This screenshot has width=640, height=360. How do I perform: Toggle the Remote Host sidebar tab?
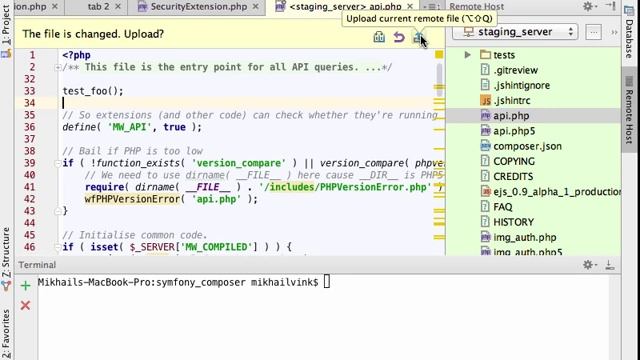[629, 110]
